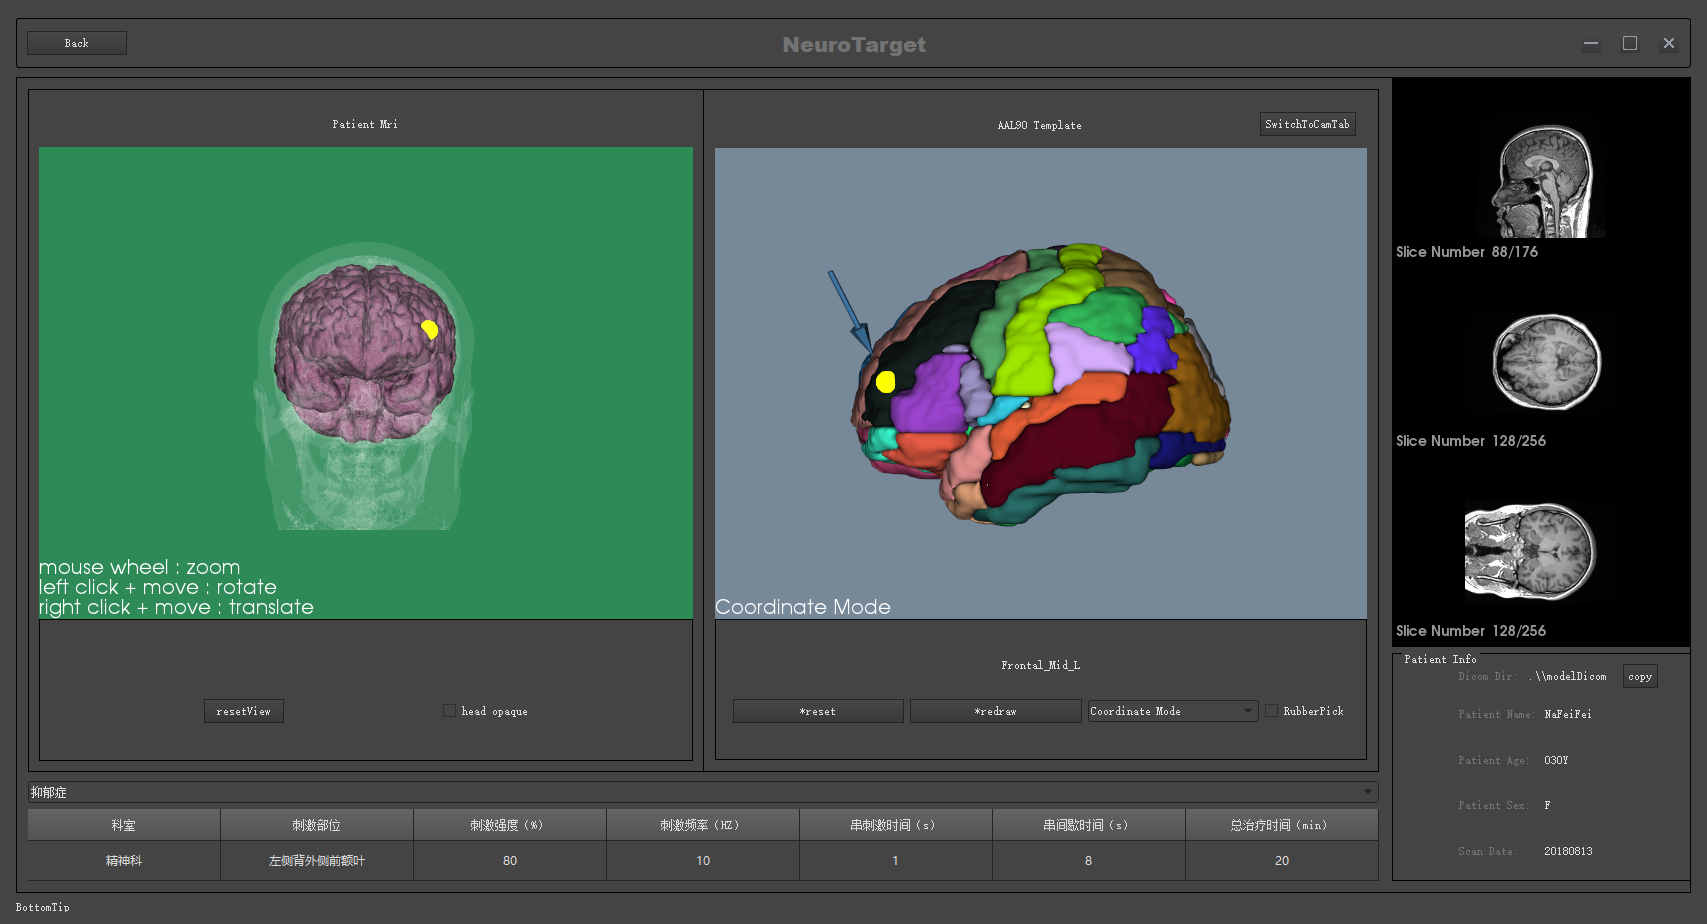Click the total treatment time value 20
Screen dimensions: 1707x924
[1282, 861]
